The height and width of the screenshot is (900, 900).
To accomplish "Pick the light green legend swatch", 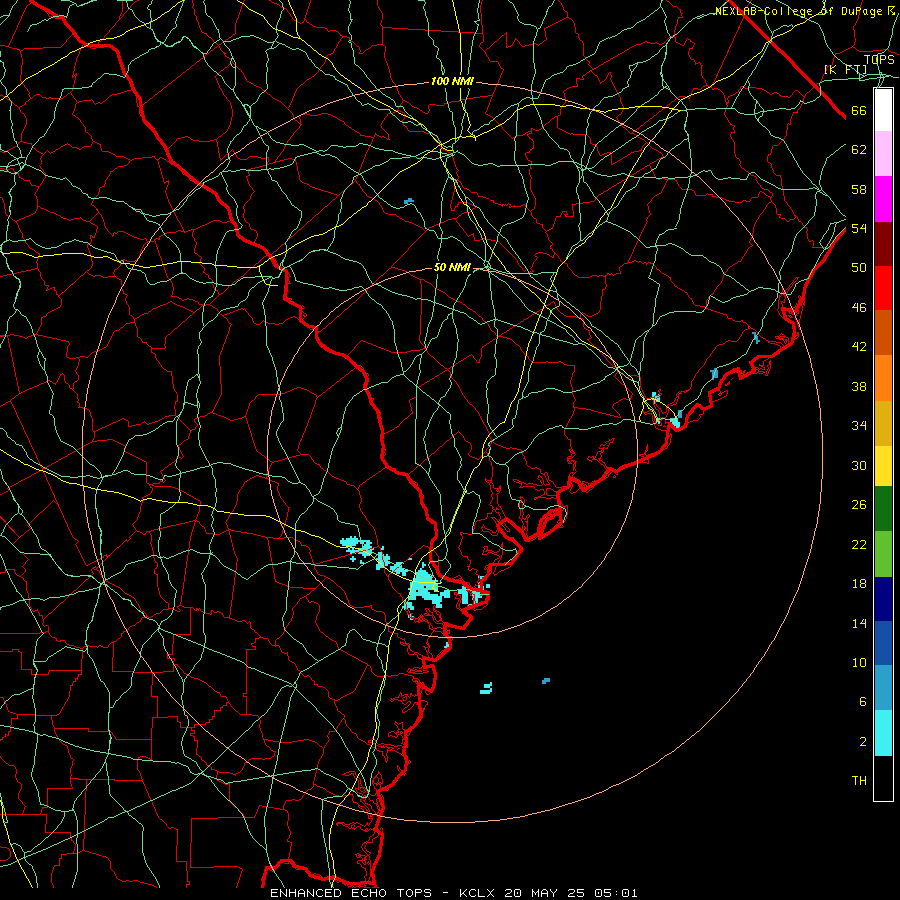I will [x=883, y=554].
